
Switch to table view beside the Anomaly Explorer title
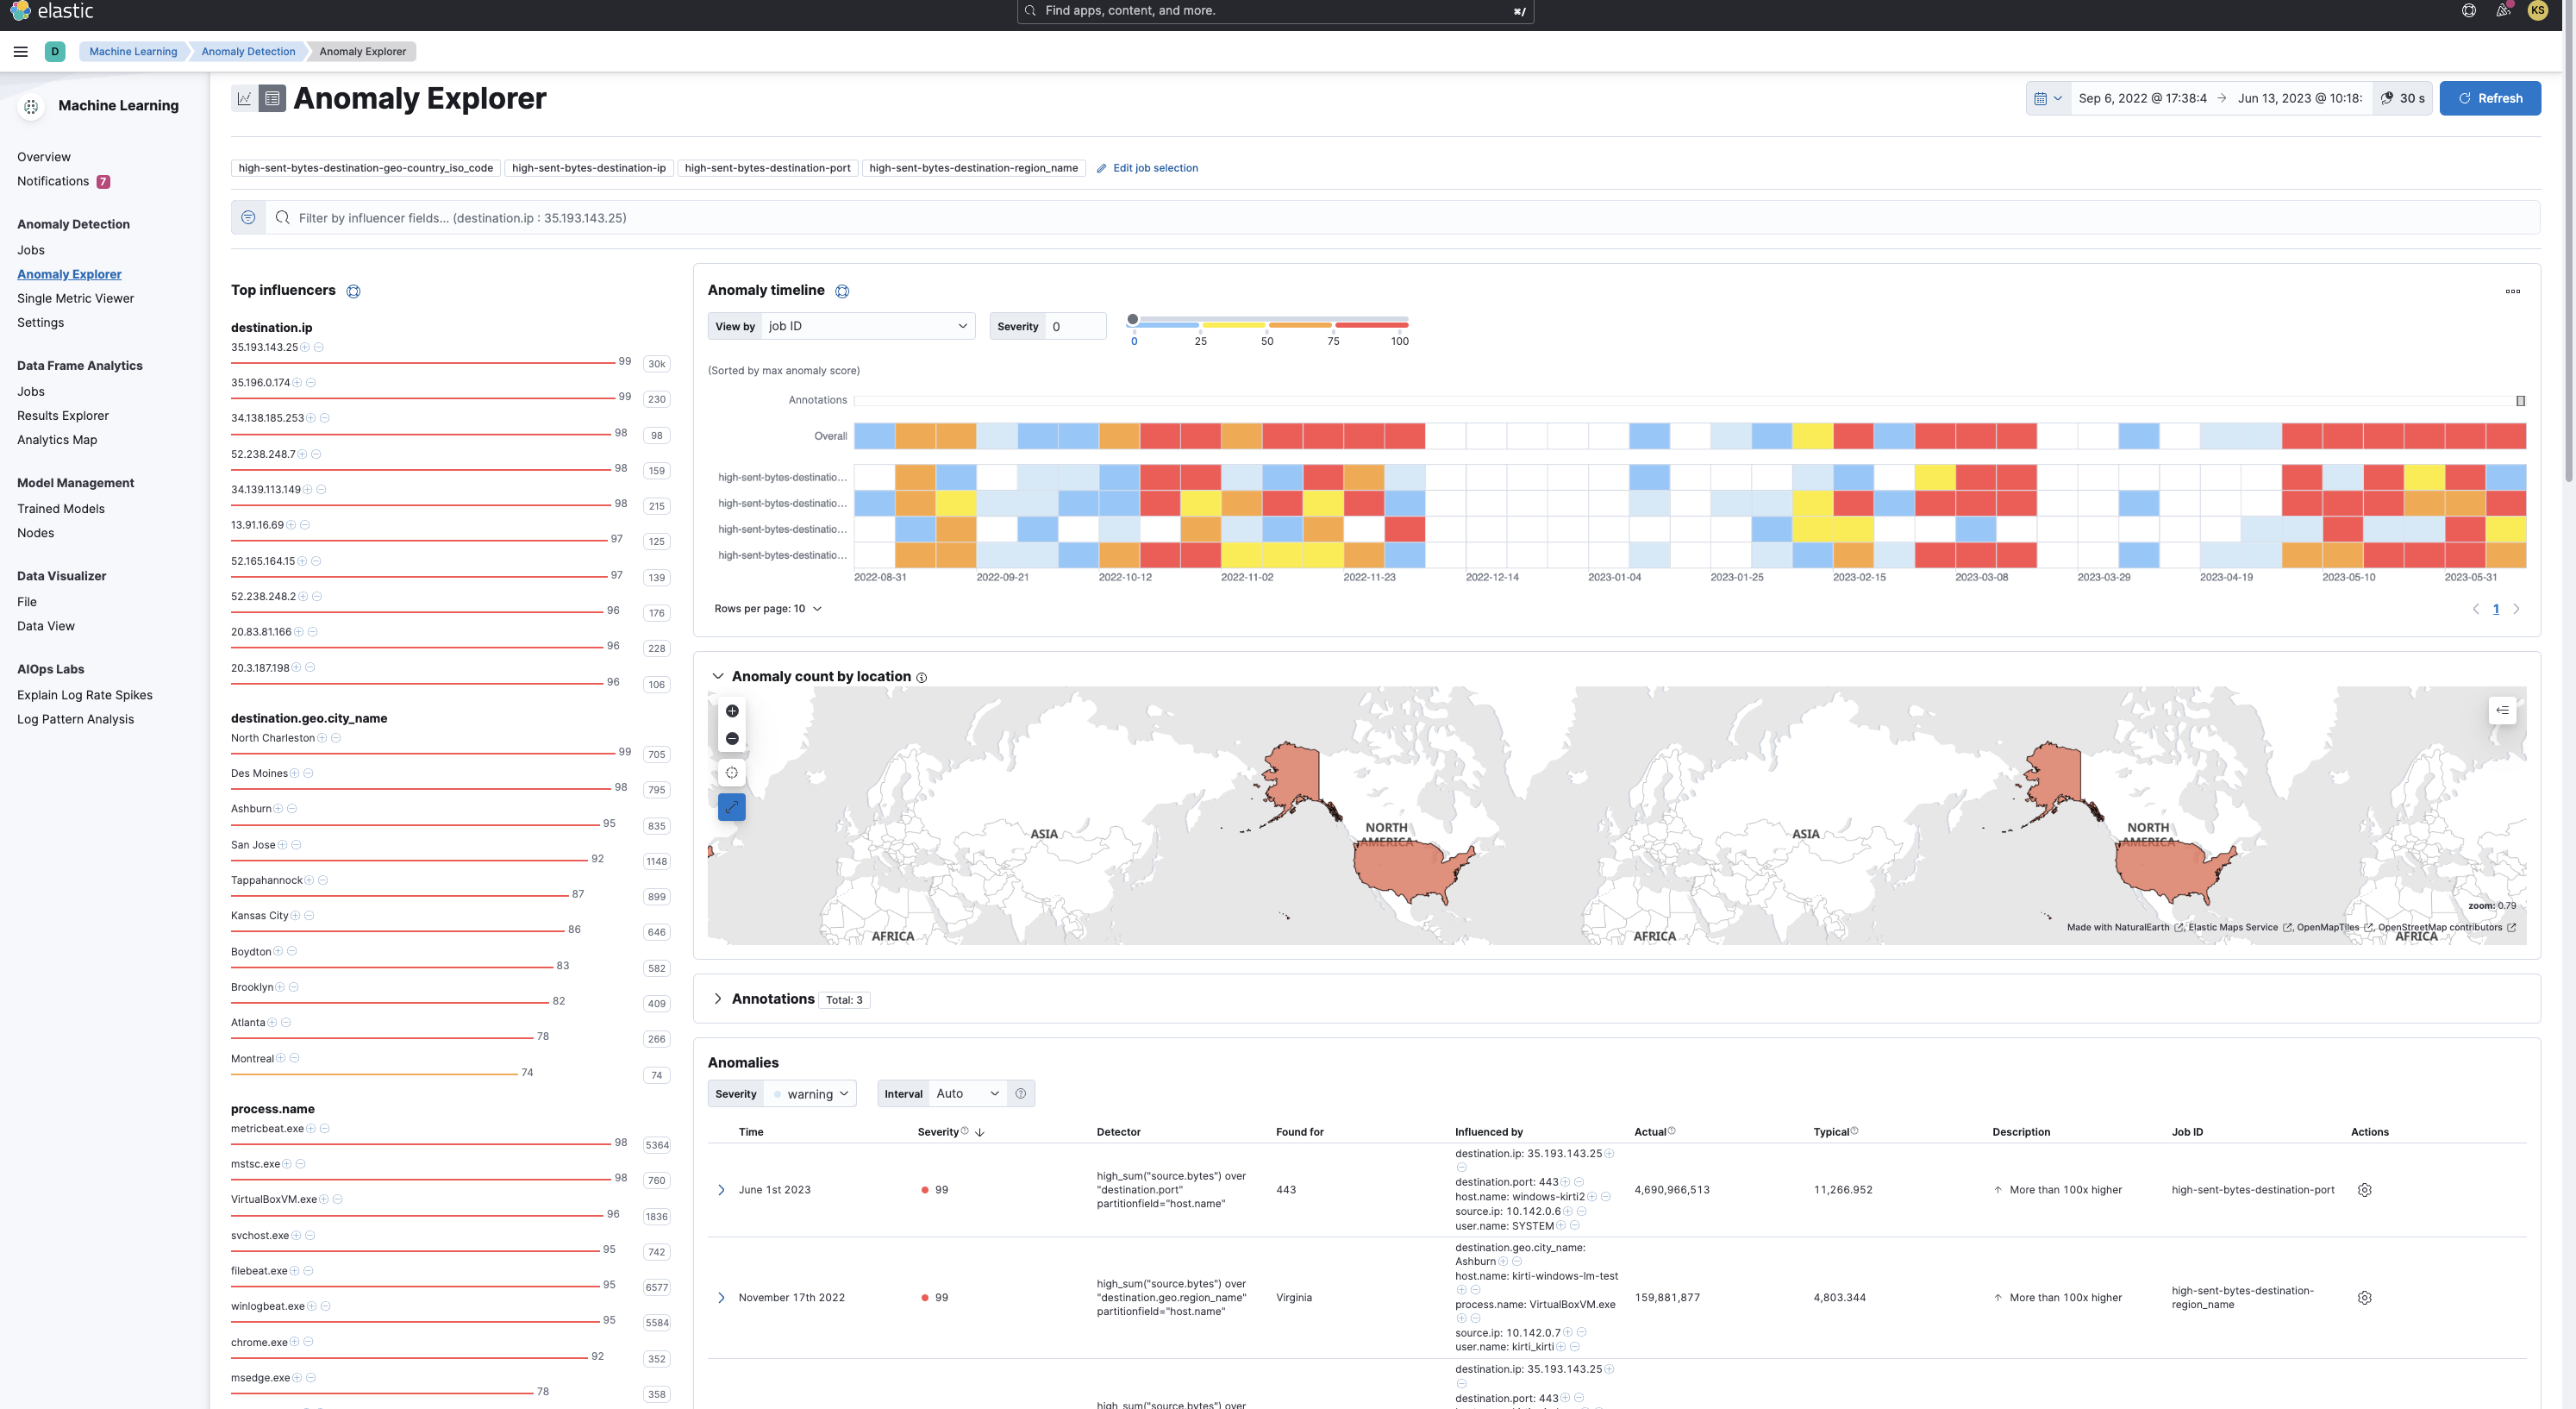coord(271,97)
